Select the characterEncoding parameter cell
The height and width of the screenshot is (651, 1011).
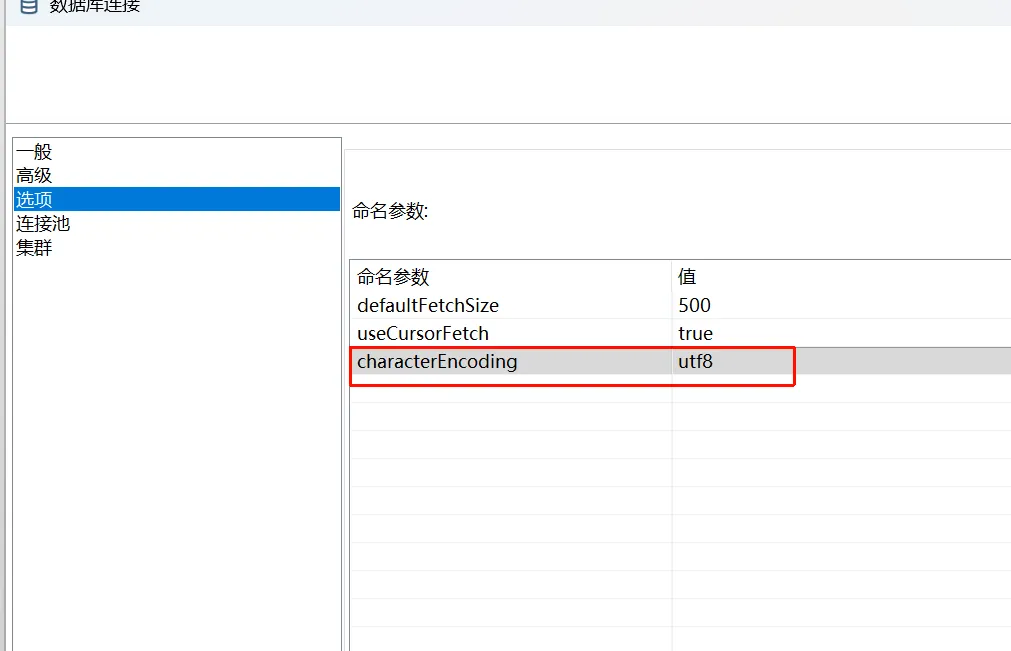click(437, 362)
